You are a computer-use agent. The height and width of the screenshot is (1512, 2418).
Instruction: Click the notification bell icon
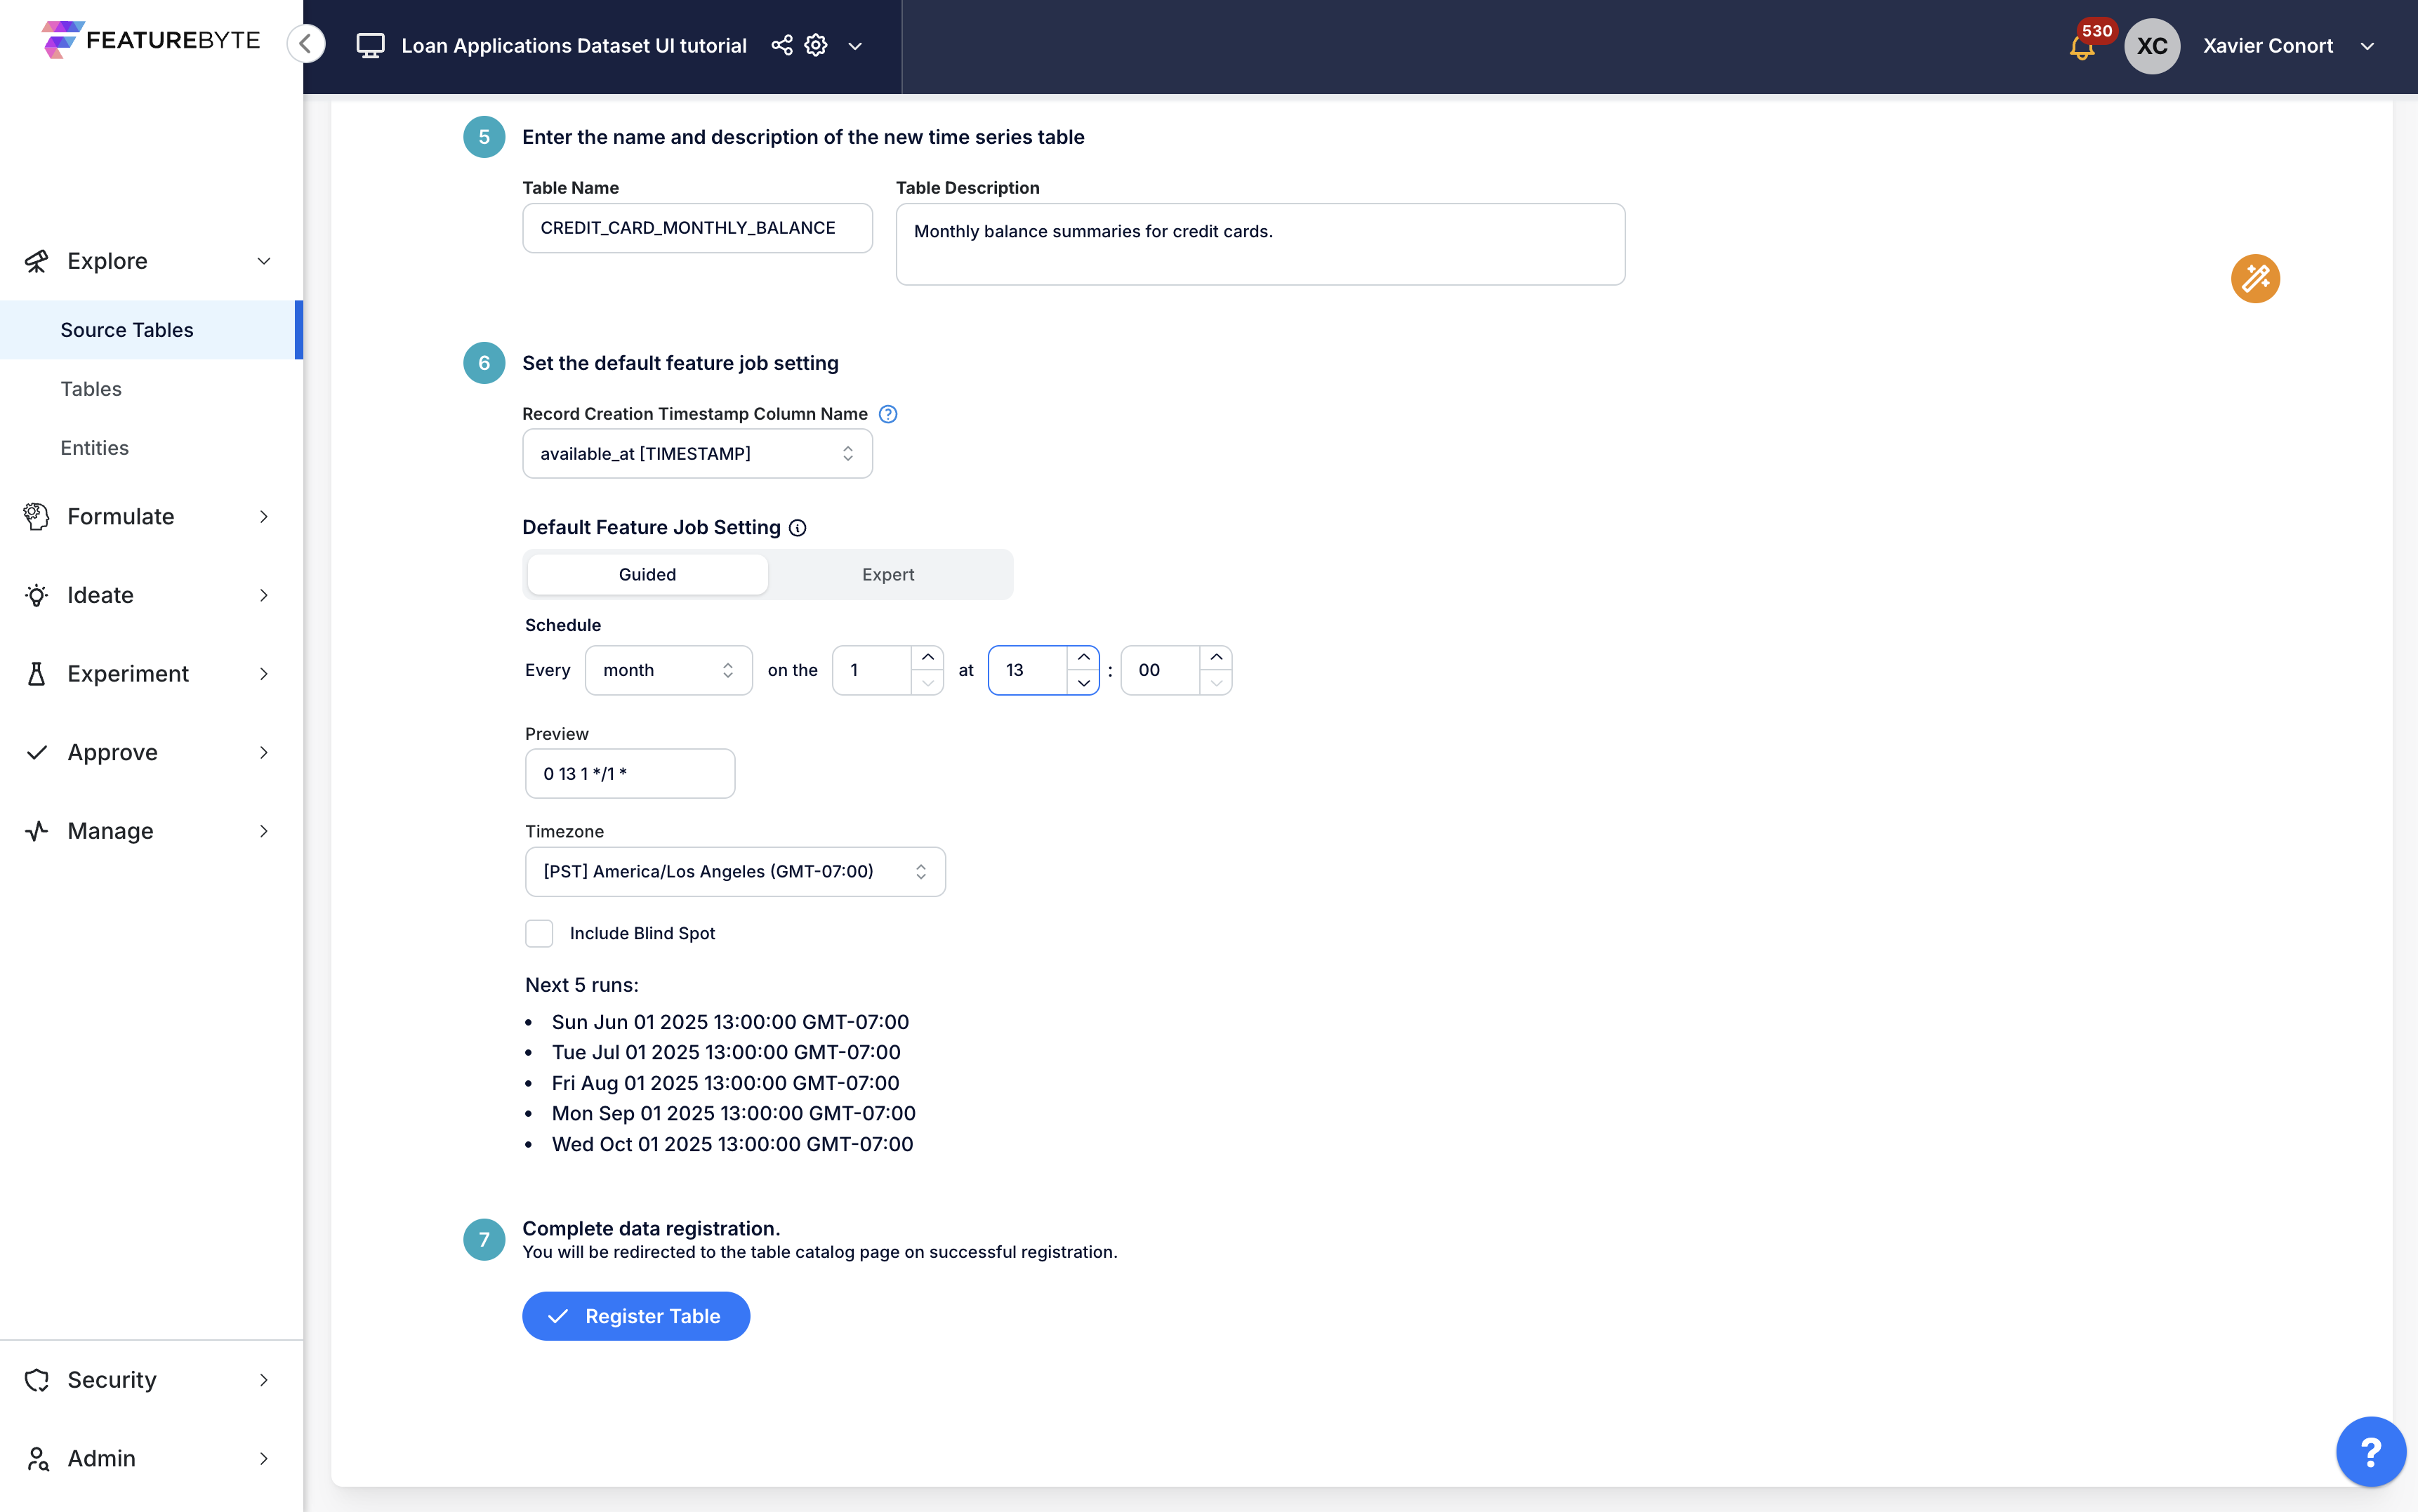pyautogui.click(x=2082, y=46)
